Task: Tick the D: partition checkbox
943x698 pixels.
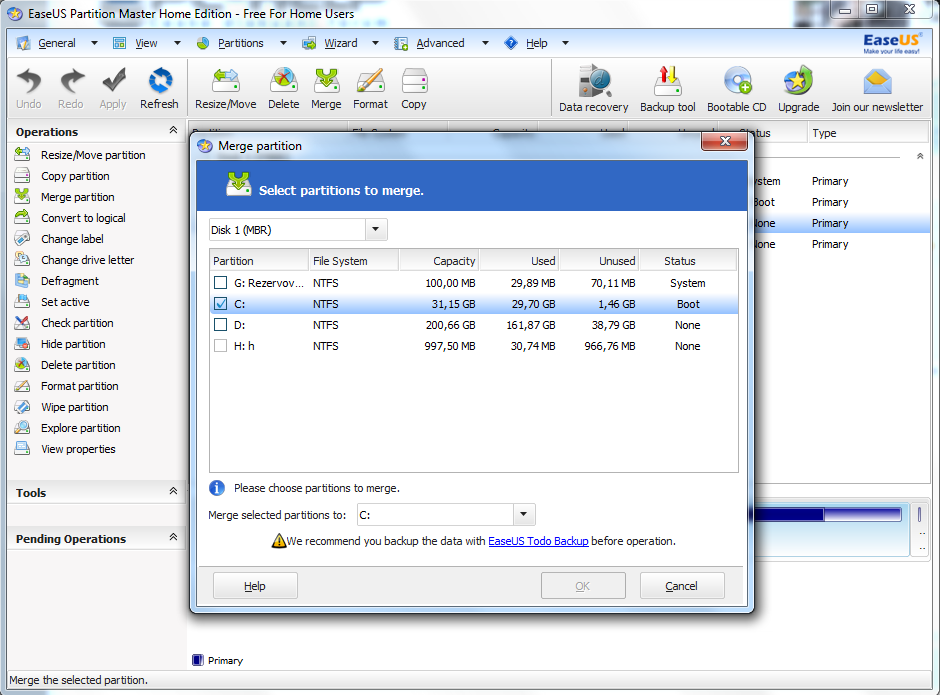Action: [221, 325]
